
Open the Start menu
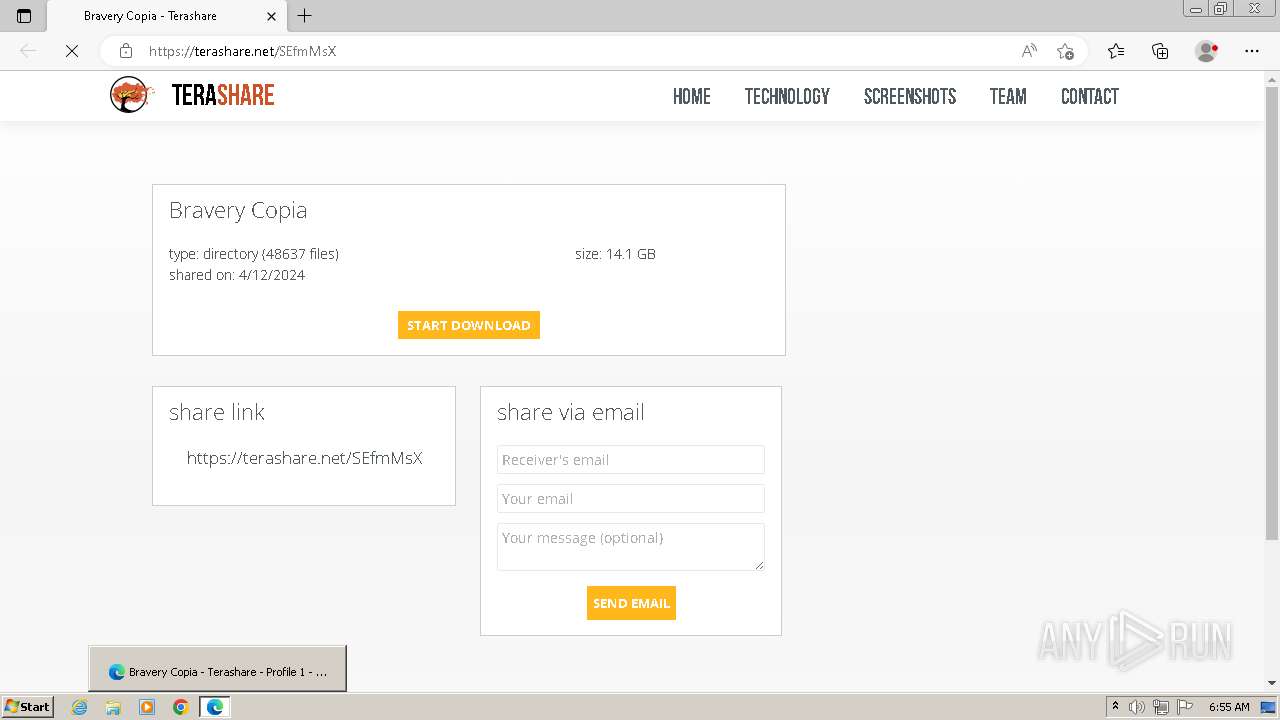[28, 707]
